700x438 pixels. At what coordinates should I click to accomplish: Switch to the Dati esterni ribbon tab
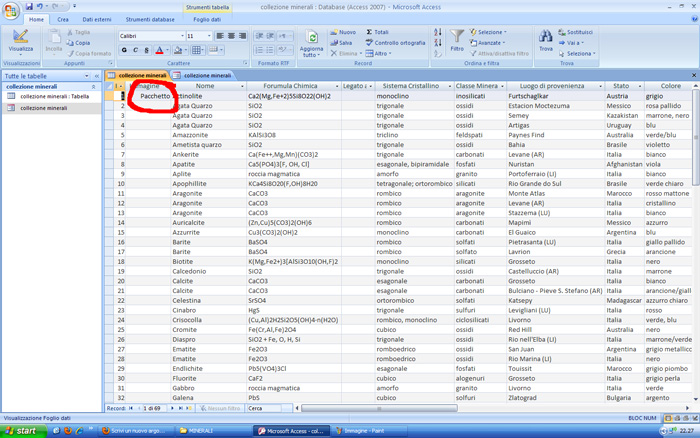[97, 20]
